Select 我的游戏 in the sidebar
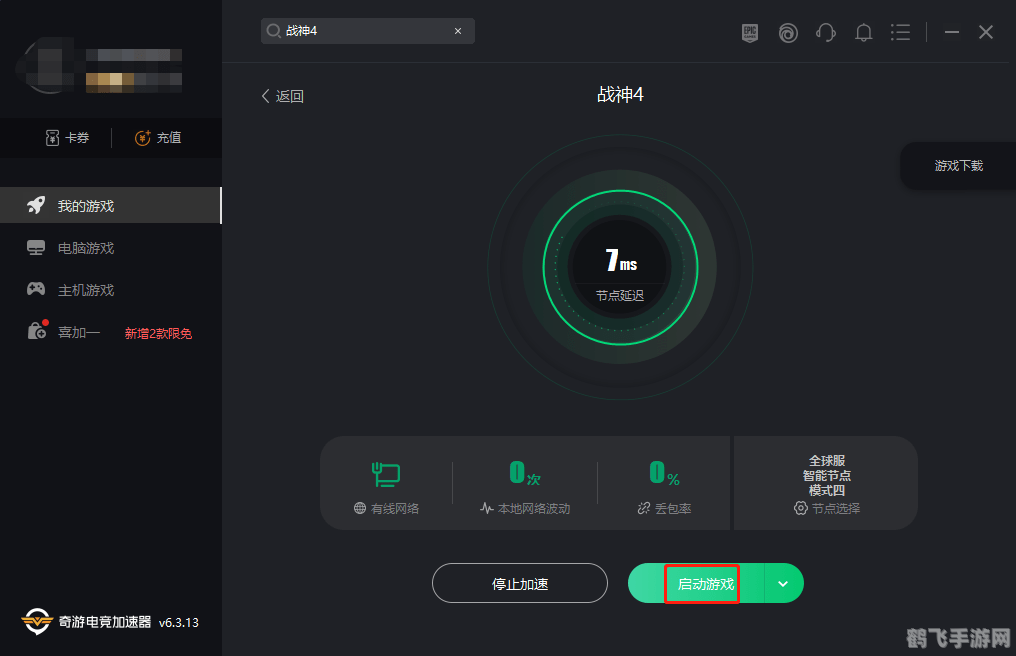The width and height of the screenshot is (1016, 656). pyautogui.click(x=85, y=206)
